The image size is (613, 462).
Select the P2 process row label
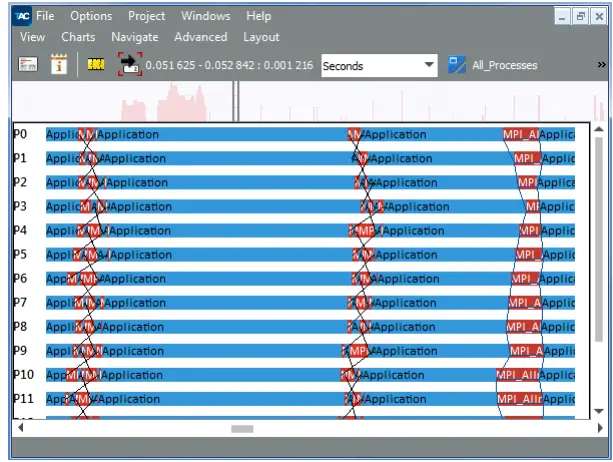[x=20, y=182]
